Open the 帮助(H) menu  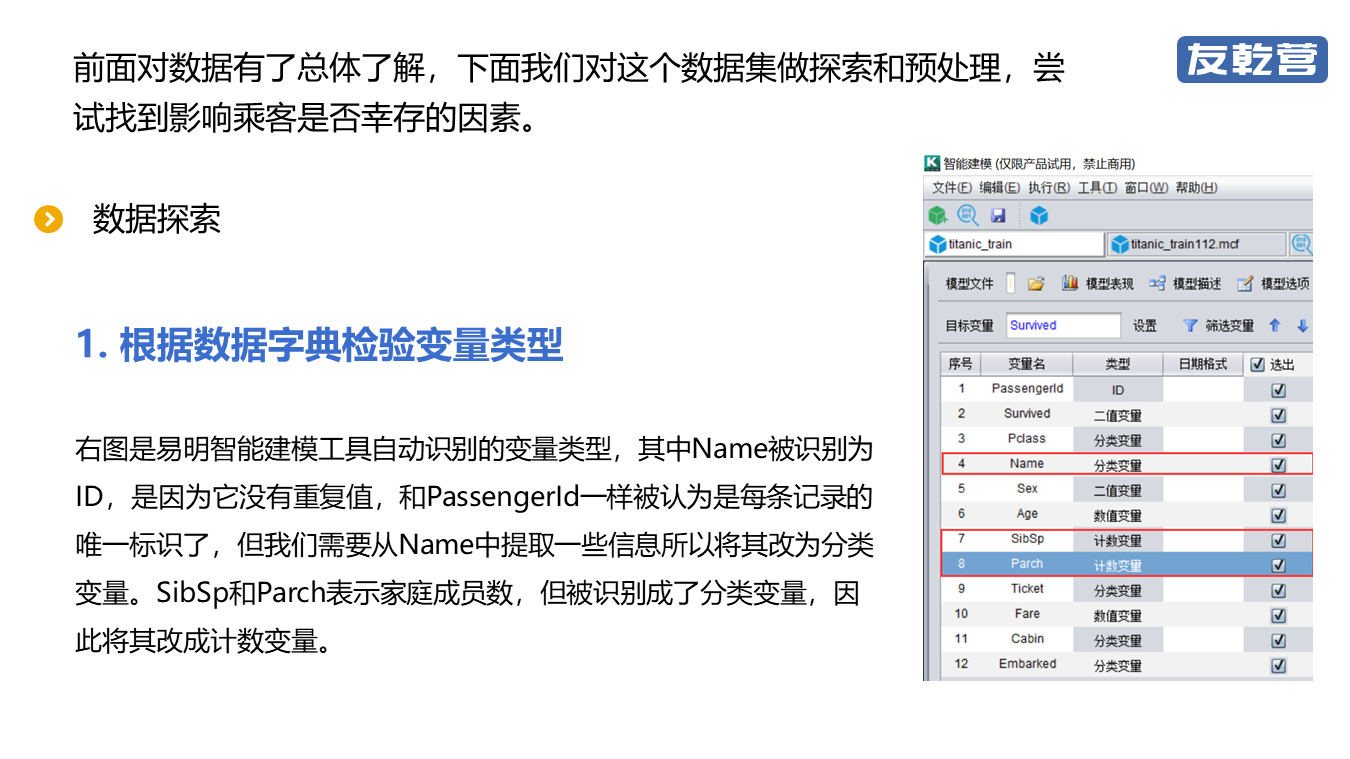click(1196, 188)
